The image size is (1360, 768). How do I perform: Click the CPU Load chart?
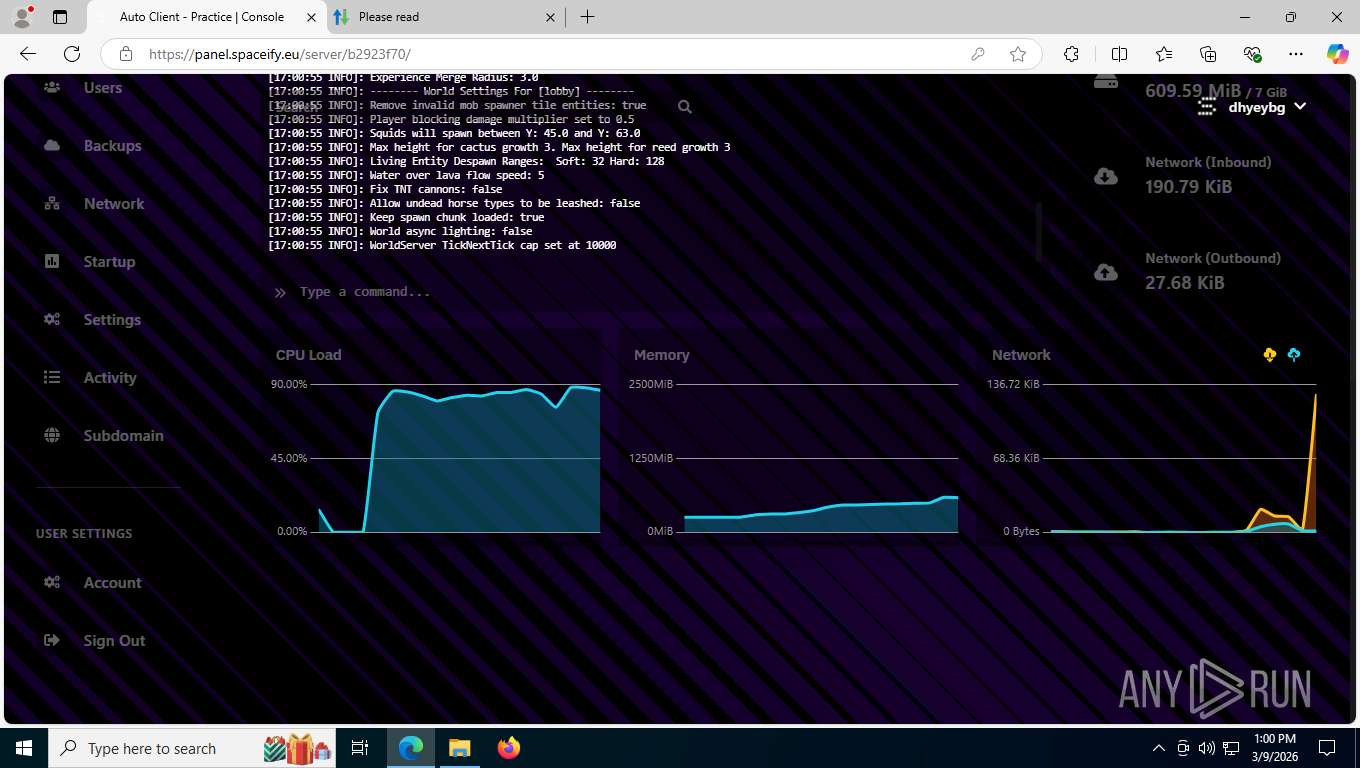coord(436,457)
